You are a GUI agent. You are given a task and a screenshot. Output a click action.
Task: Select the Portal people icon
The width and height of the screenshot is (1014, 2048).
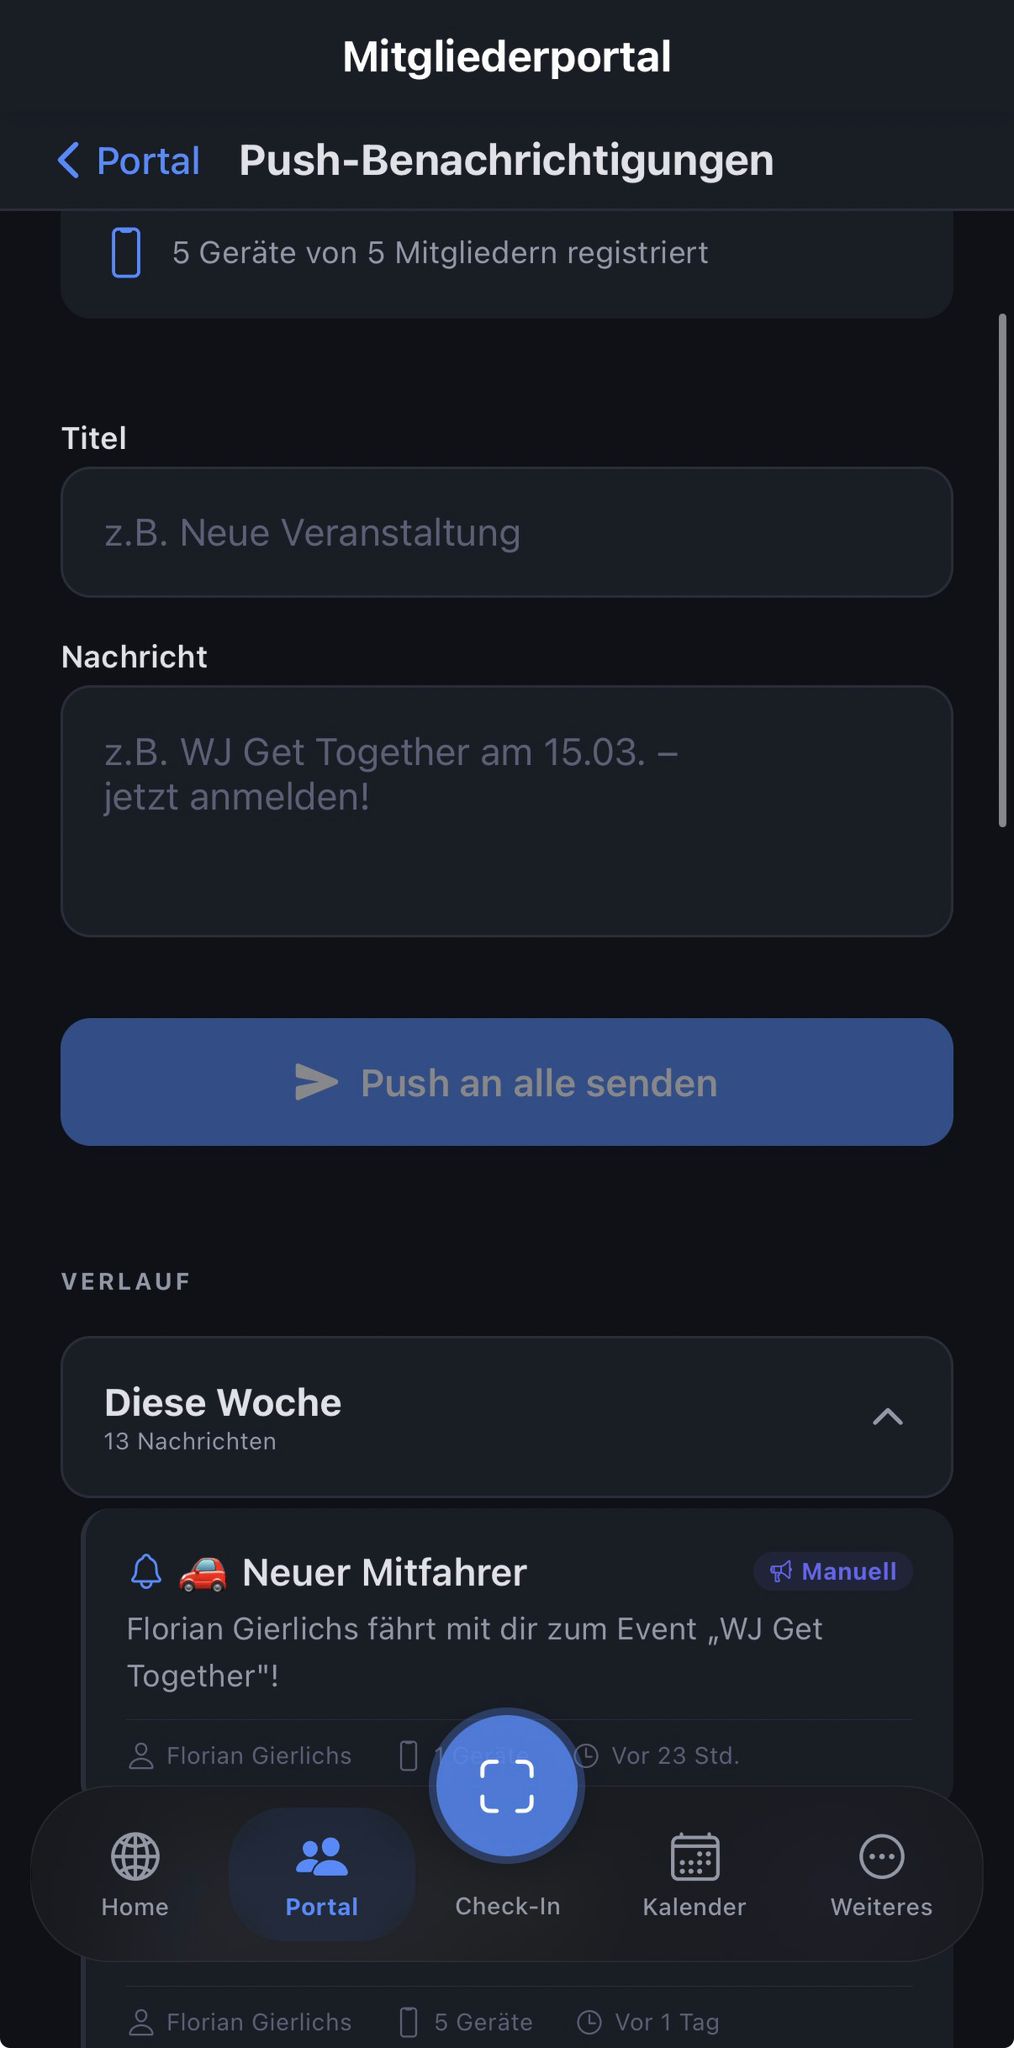tap(321, 1857)
